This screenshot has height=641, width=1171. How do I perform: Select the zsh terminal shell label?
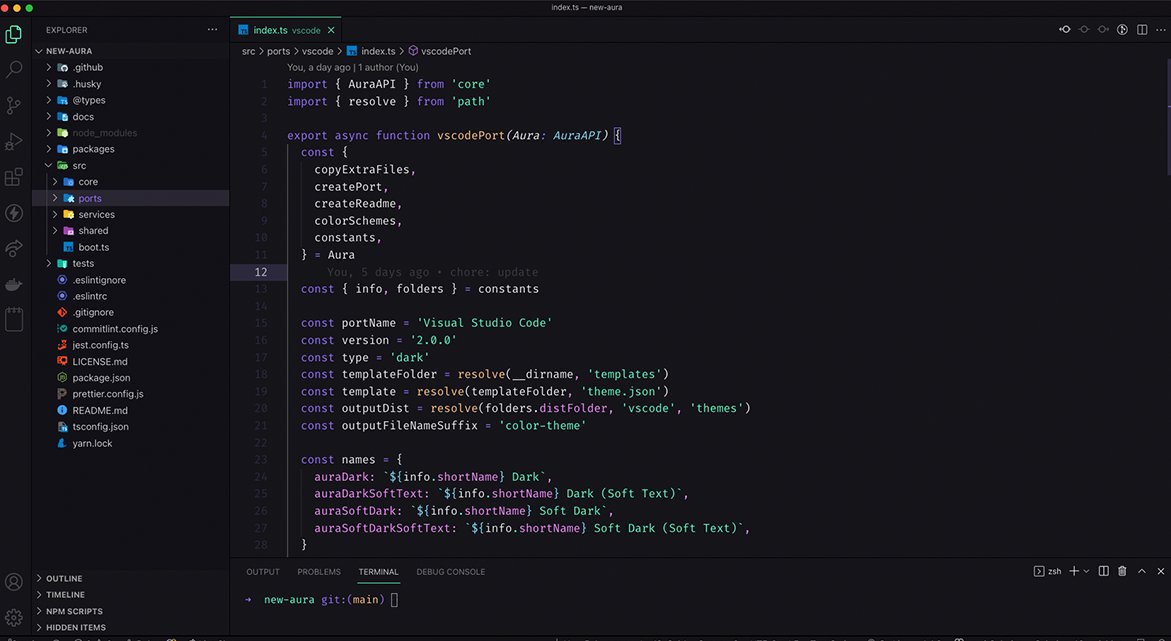coord(1048,572)
